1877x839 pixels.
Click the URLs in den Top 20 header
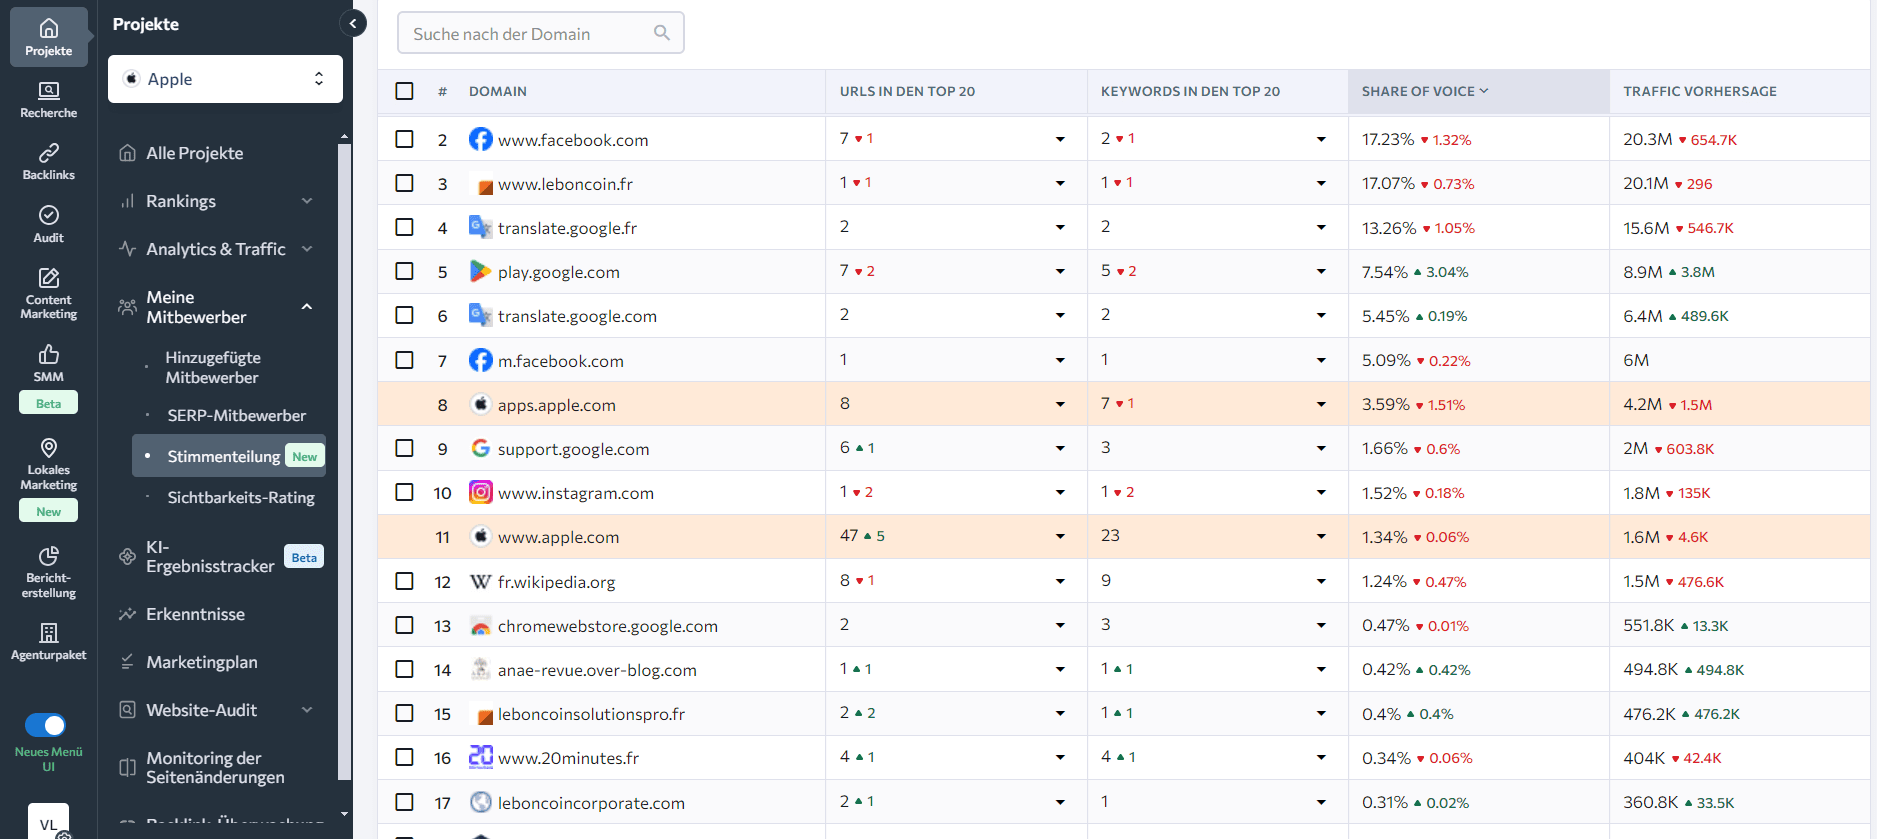point(907,91)
